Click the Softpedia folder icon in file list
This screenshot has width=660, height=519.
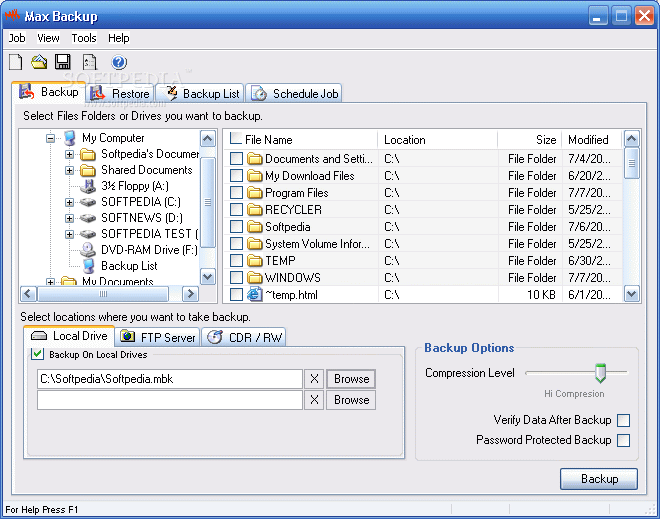pyautogui.click(x=254, y=227)
